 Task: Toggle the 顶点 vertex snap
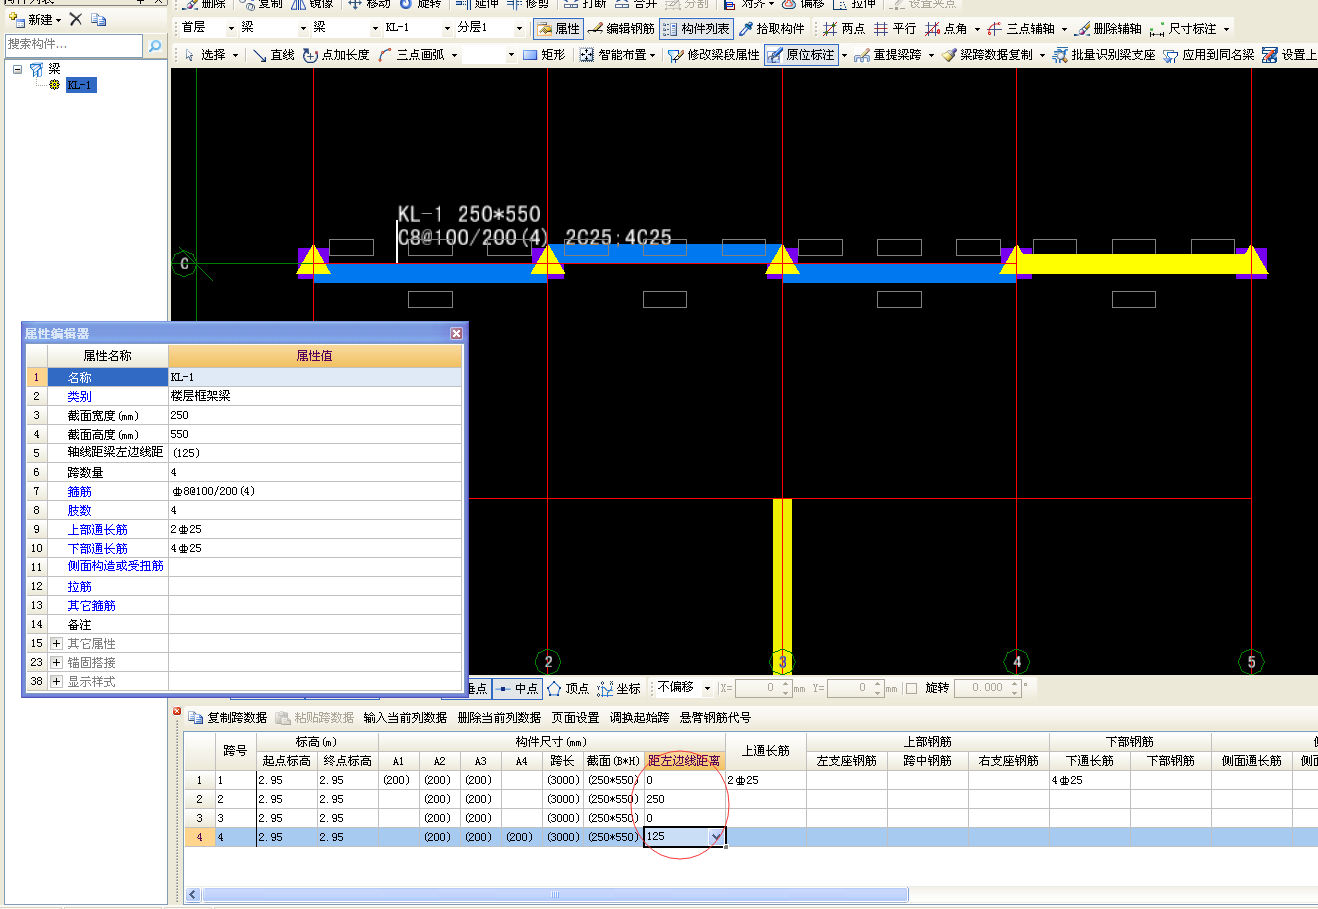[x=568, y=688]
